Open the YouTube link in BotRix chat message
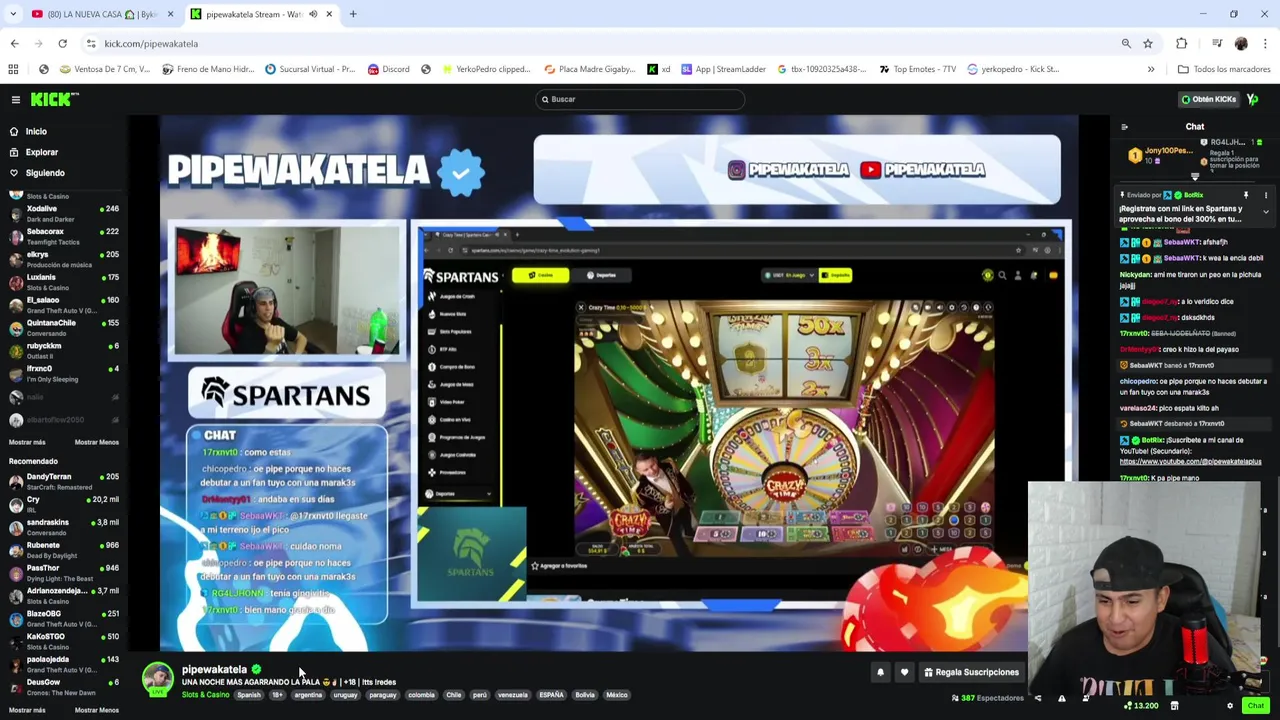Image resolution: width=1280 pixels, height=720 pixels. tap(1190, 462)
